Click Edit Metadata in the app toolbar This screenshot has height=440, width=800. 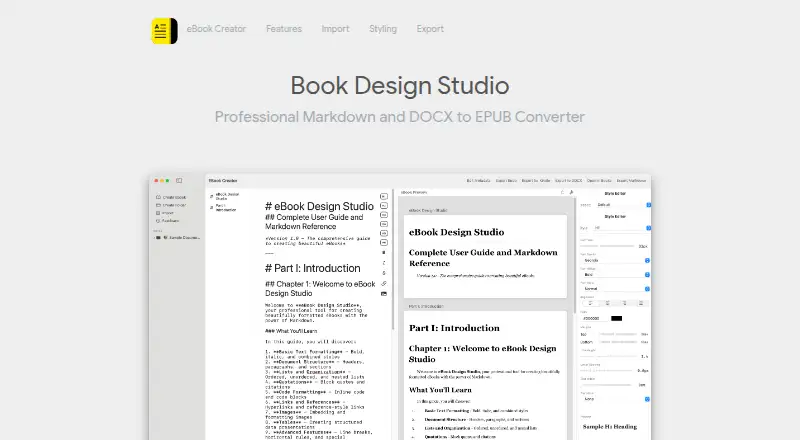pyautogui.click(x=479, y=181)
